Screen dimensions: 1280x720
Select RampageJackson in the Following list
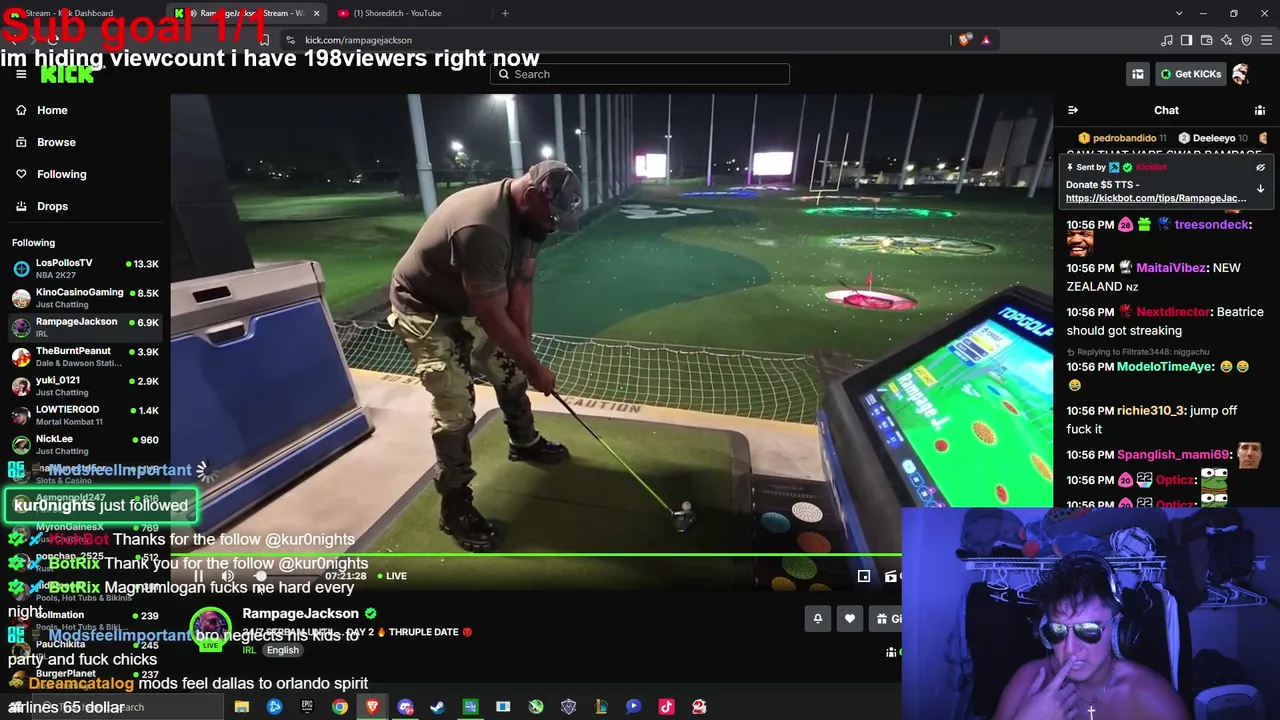85,326
